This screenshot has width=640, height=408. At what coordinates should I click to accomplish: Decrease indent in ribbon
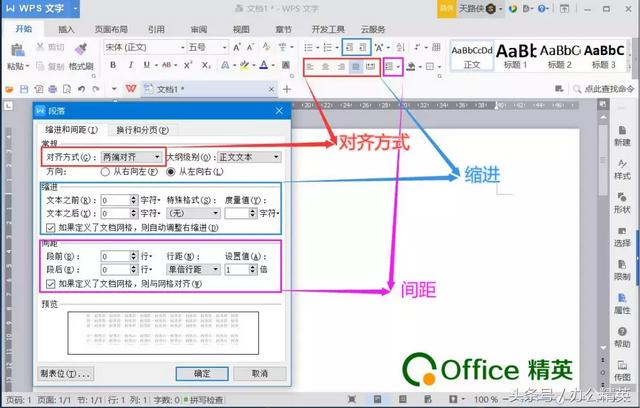(x=349, y=47)
